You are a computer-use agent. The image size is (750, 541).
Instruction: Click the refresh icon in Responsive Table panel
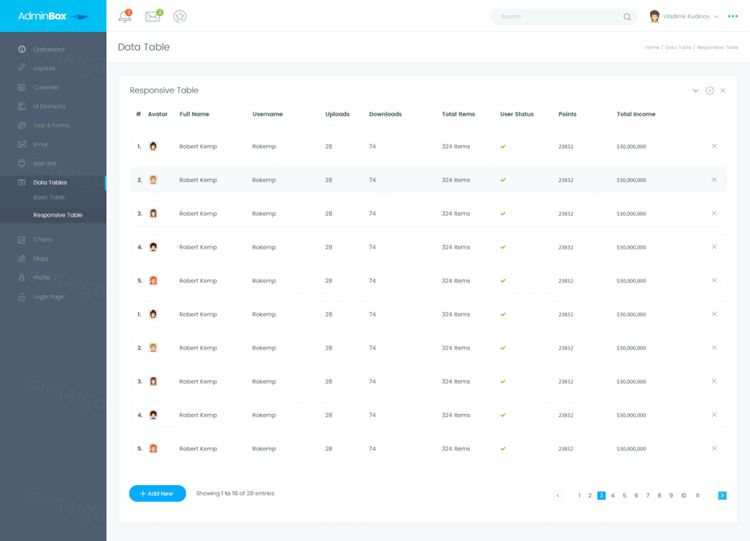710,90
